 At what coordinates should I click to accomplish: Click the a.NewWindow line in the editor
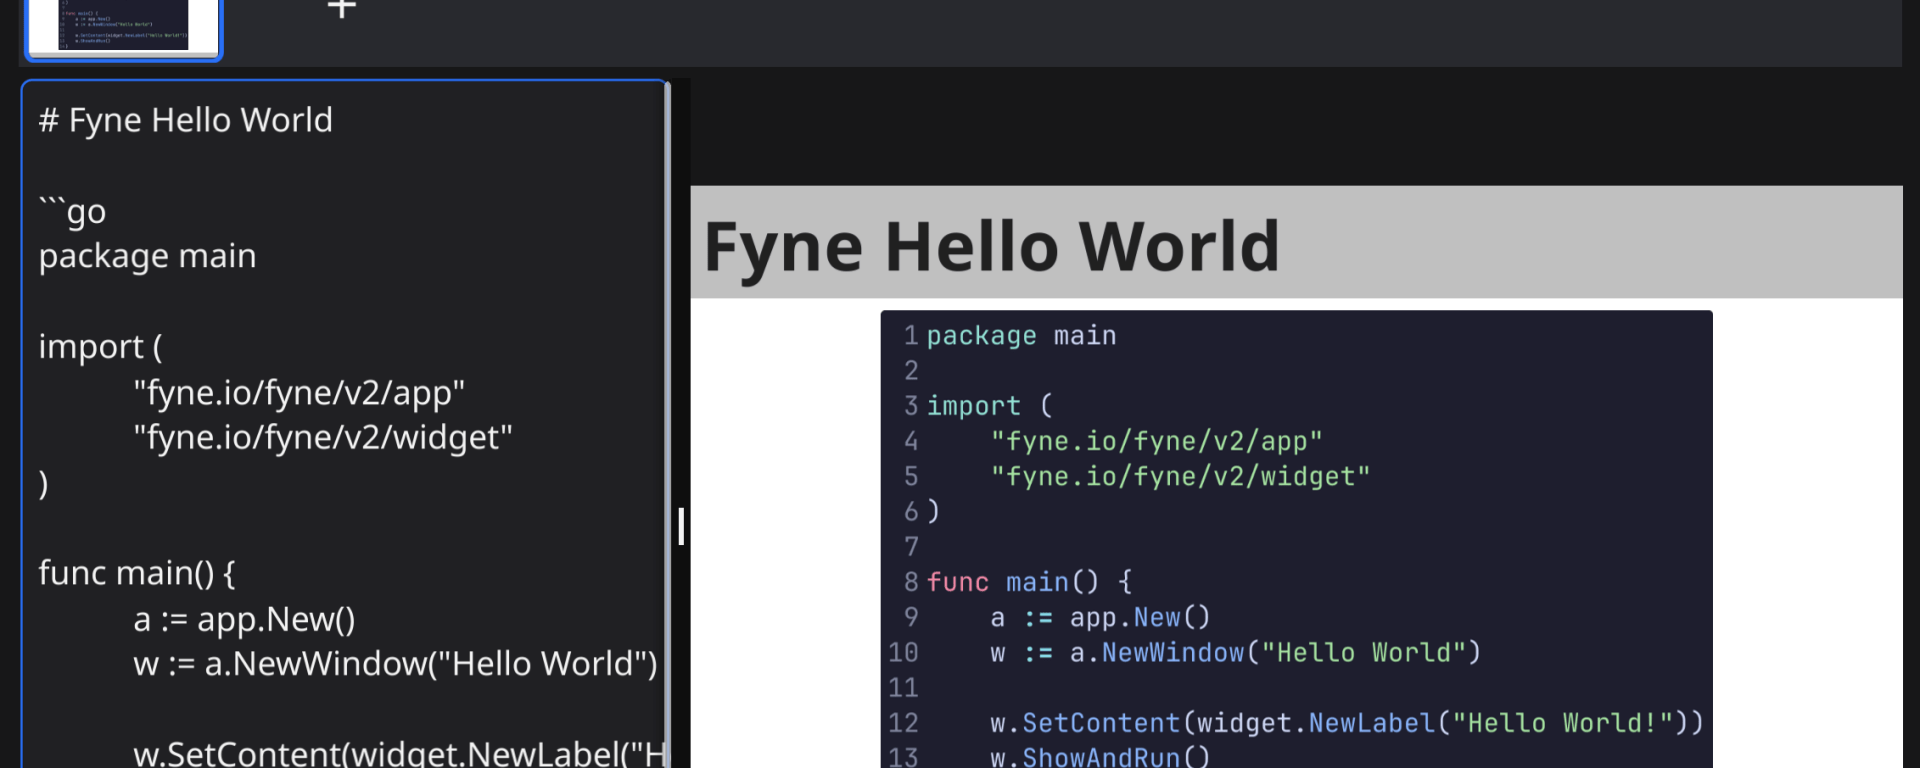coord(395,664)
